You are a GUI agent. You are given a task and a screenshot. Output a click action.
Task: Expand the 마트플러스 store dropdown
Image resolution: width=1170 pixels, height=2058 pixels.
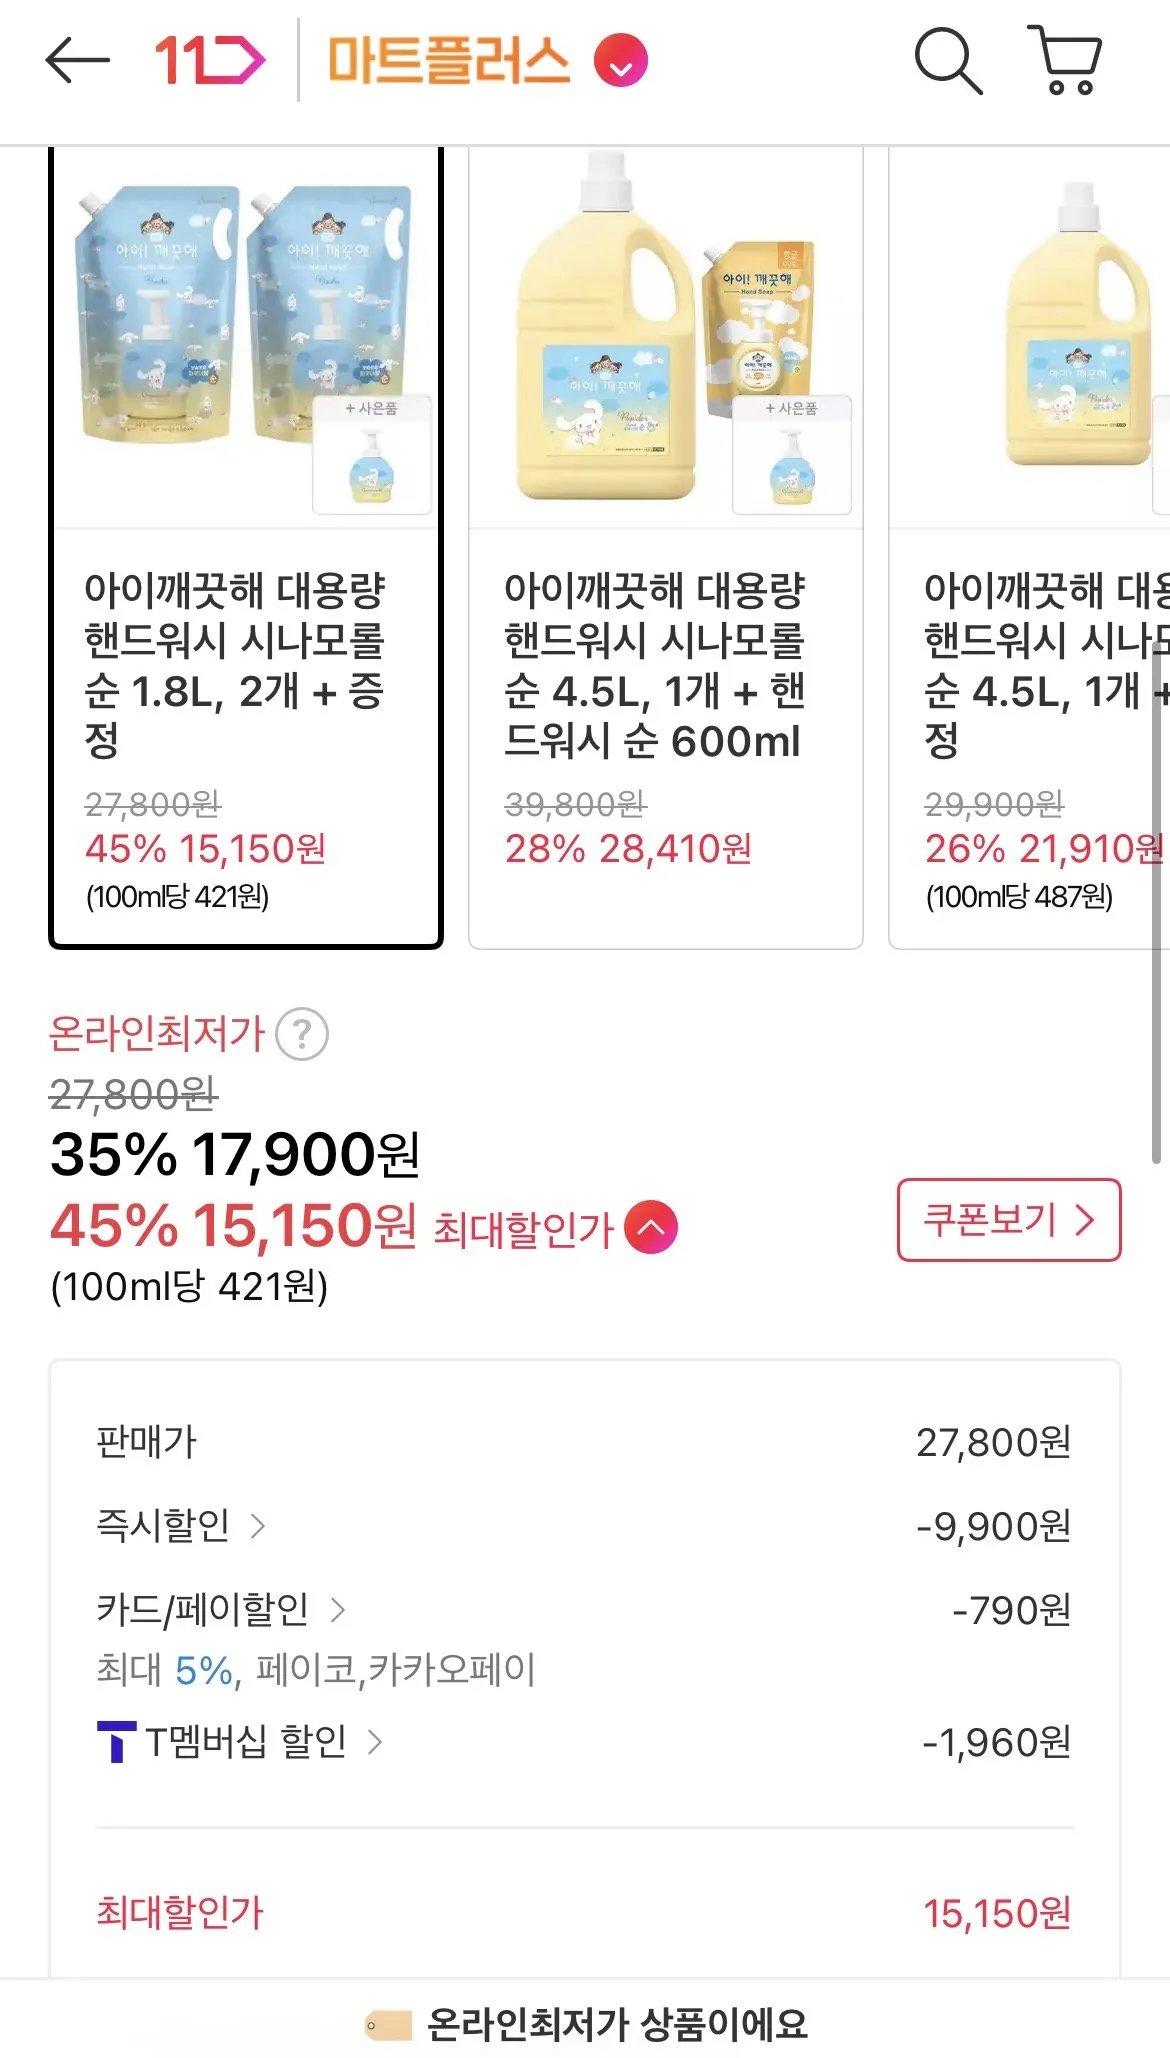click(x=621, y=61)
